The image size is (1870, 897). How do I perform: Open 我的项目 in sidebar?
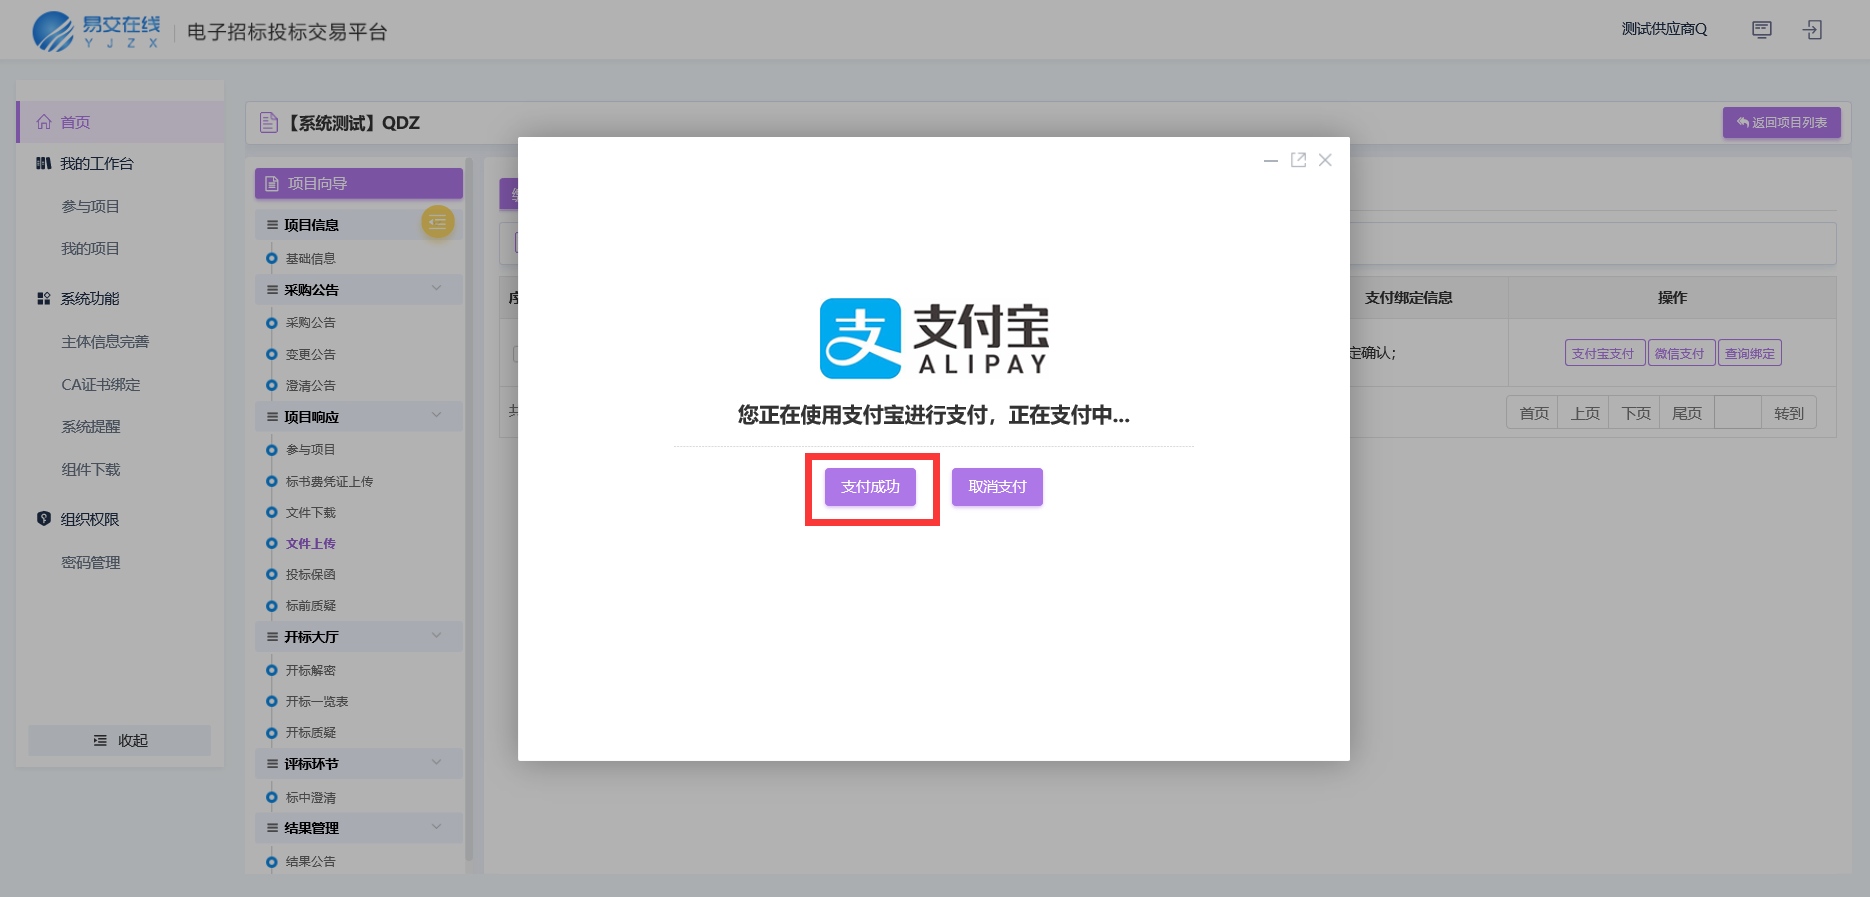[90, 248]
